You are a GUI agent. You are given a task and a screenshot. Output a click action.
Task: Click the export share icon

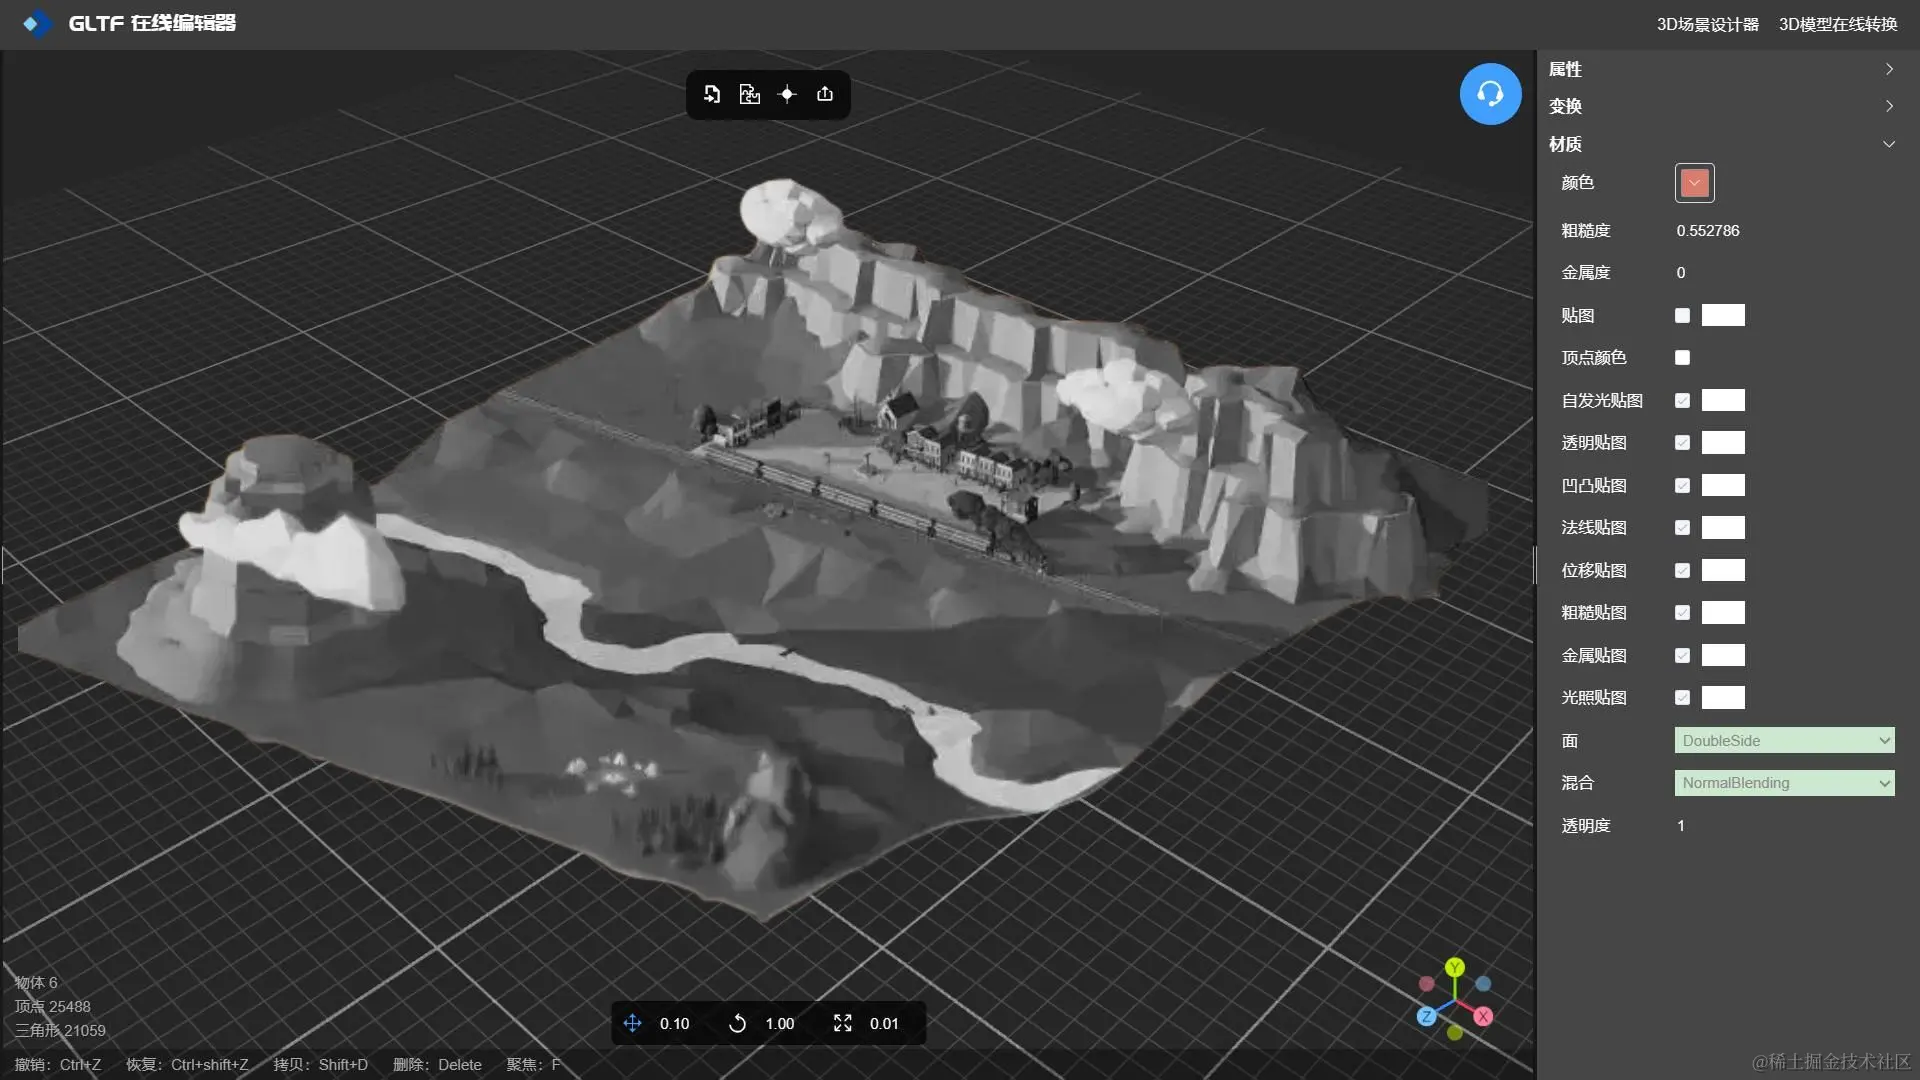click(x=825, y=94)
